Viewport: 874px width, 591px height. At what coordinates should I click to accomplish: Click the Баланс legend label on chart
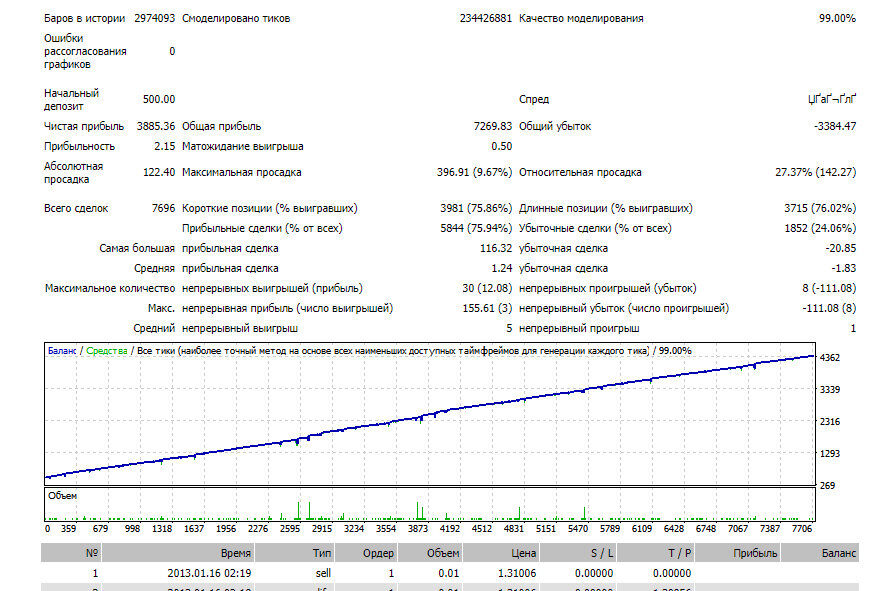click(62, 351)
